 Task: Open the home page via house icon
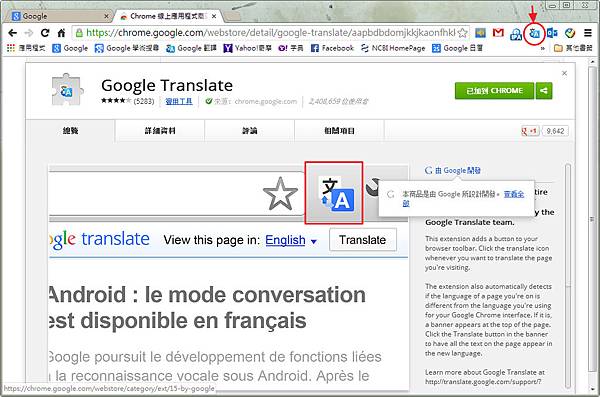61,33
